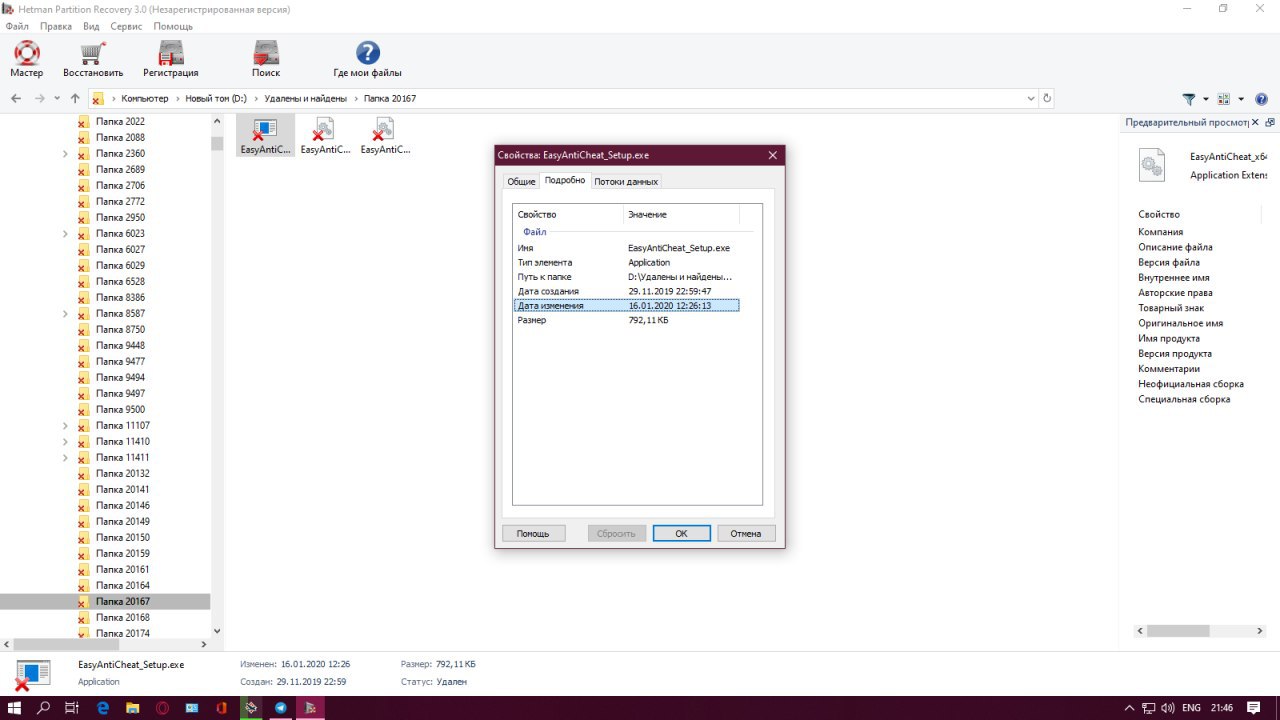1280x720 pixels.
Task: Expand Папка 11411 tree node
Action: [65, 458]
